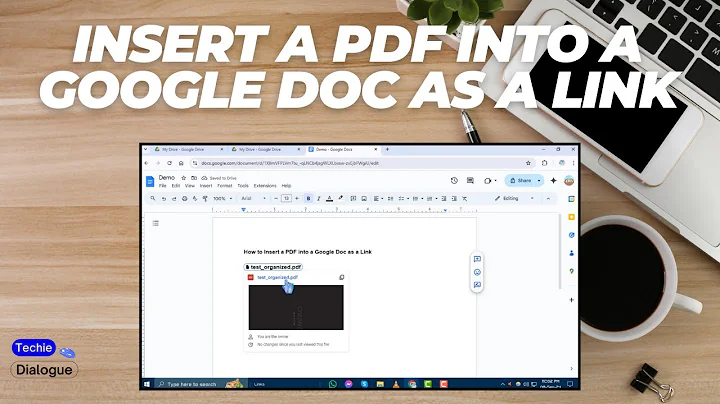Click the test_organized.pdf smart chip
Viewport: 720px width, 404px height.
(x=273, y=267)
